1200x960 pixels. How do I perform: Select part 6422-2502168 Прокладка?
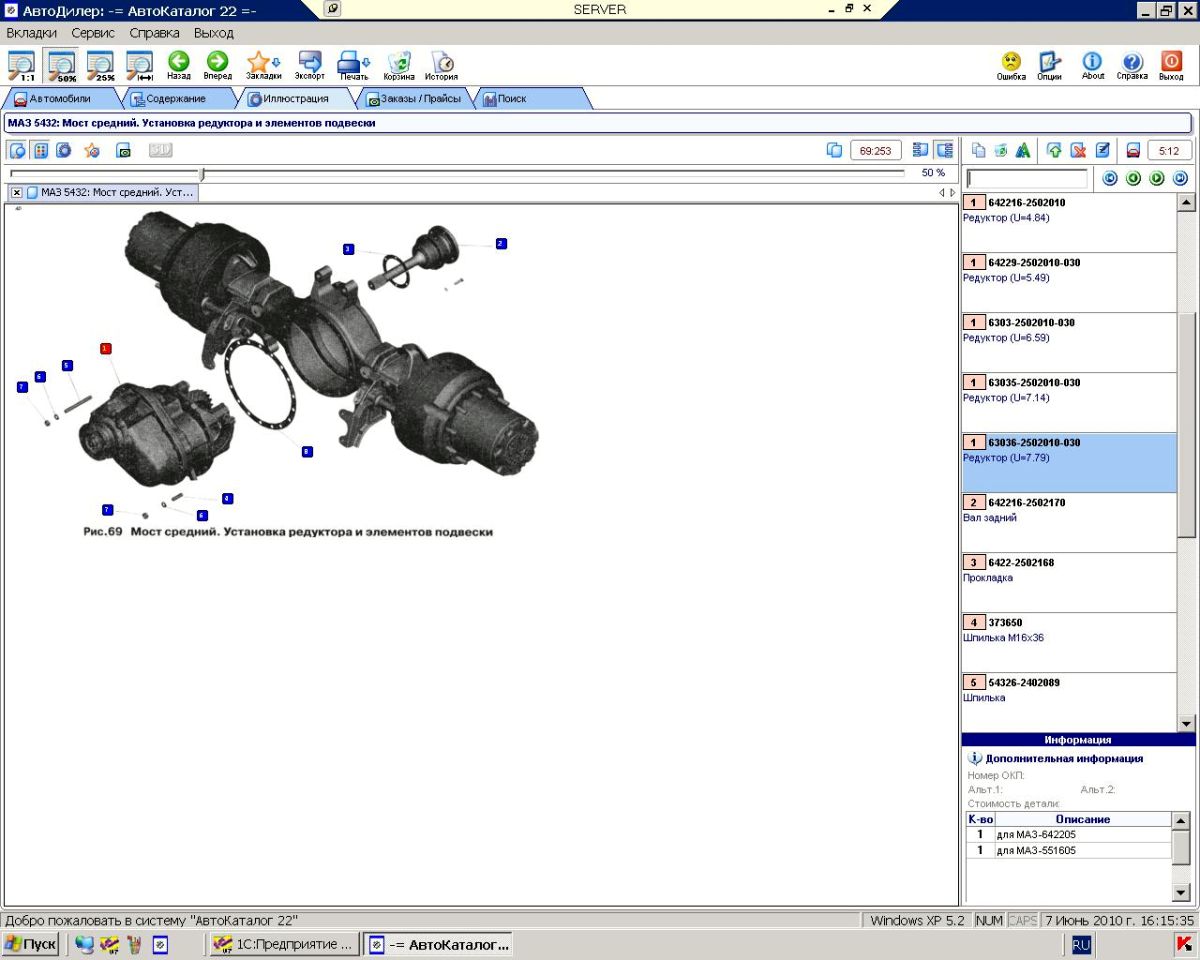(1069, 582)
